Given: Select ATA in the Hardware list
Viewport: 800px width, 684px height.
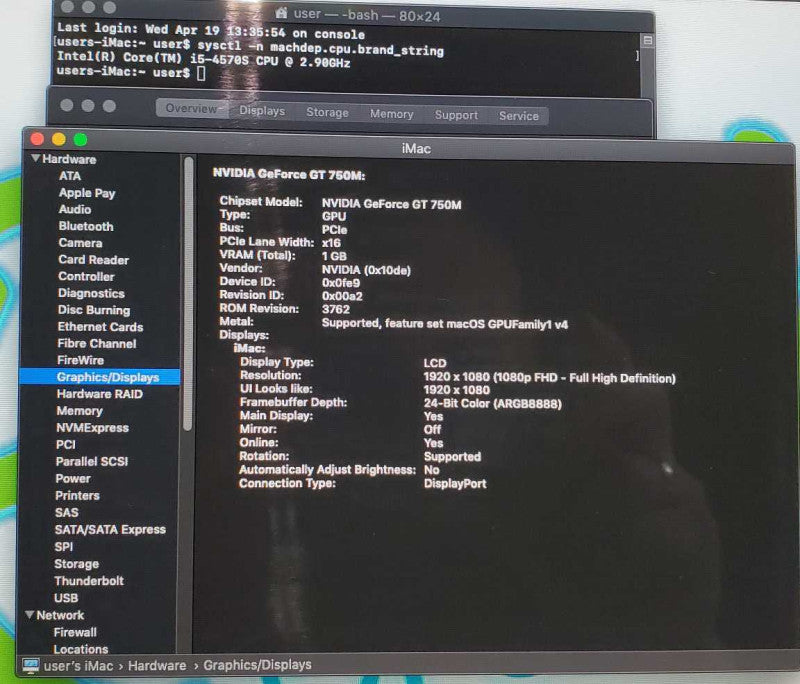Looking at the screenshot, I should point(70,176).
